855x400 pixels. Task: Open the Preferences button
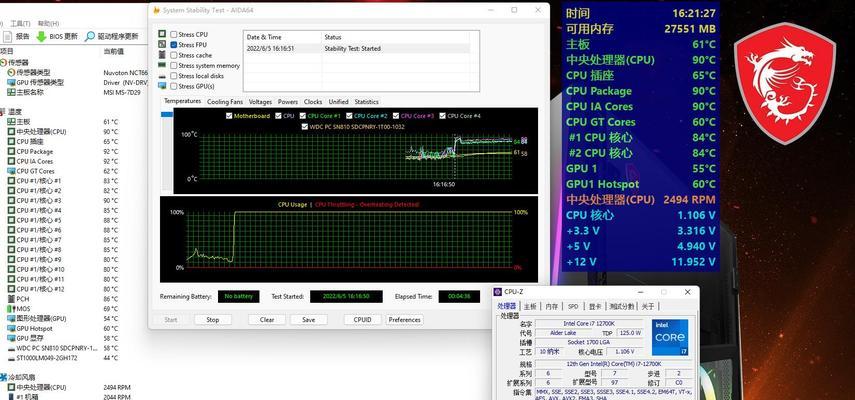point(405,320)
